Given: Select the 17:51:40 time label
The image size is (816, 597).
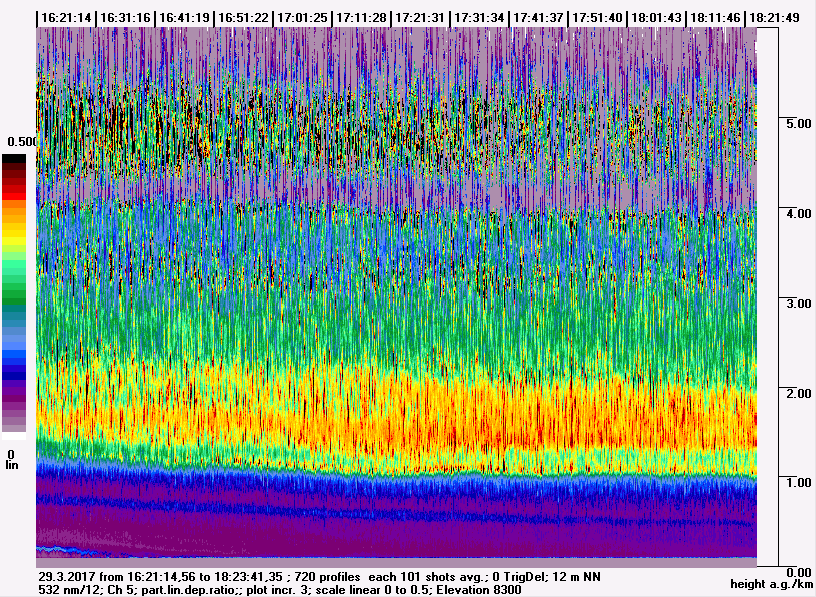Looking at the screenshot, I should click(597, 18).
